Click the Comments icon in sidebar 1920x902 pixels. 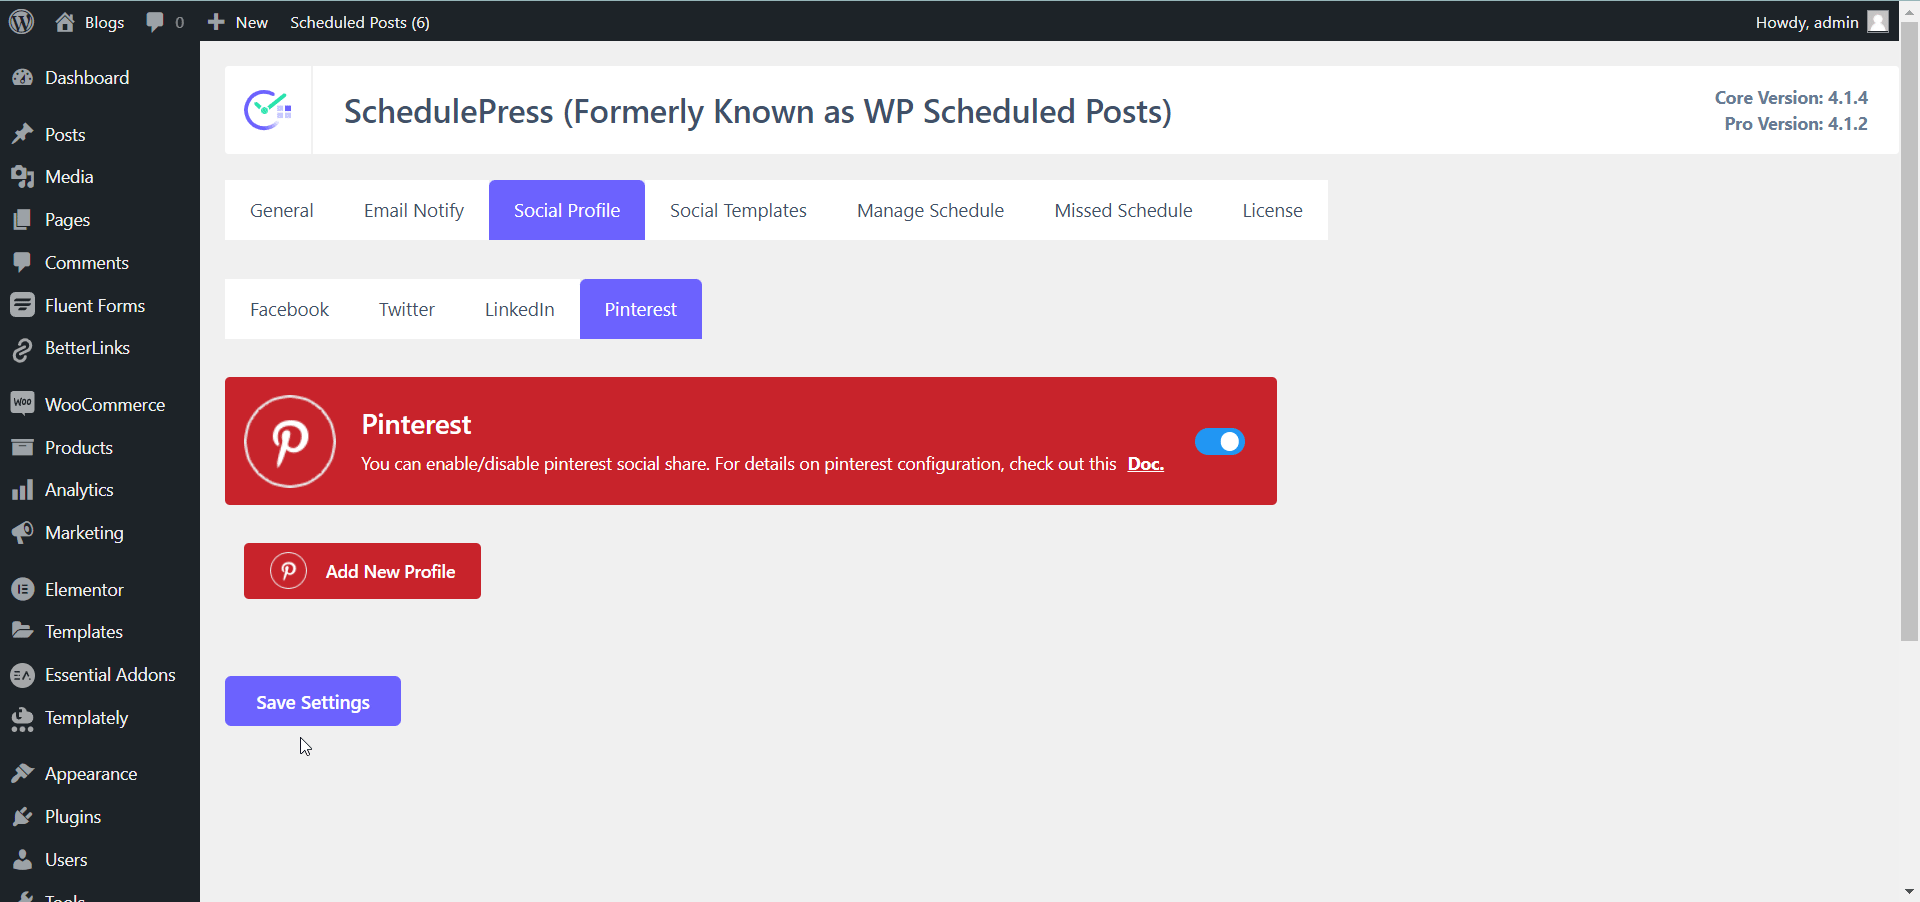[22, 262]
